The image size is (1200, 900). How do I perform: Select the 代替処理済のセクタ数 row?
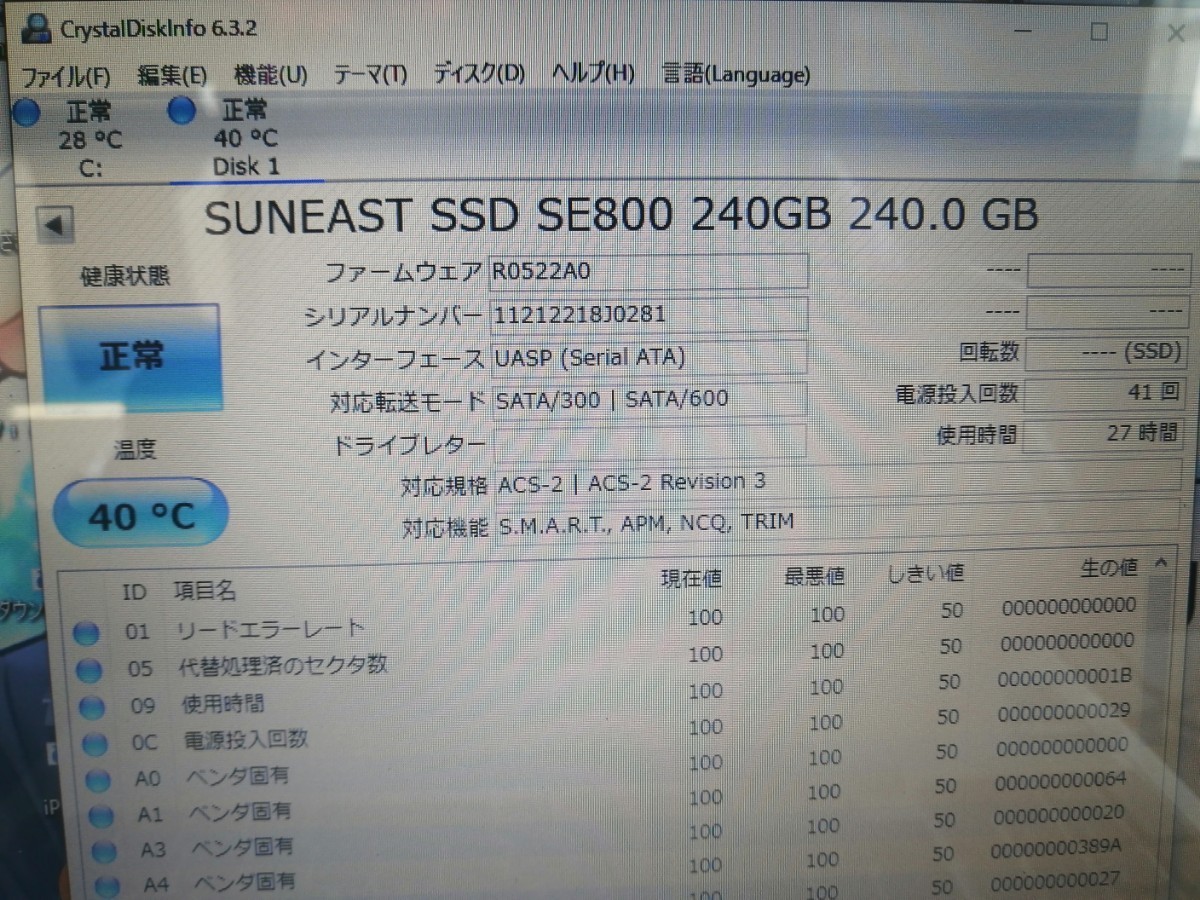point(607,658)
